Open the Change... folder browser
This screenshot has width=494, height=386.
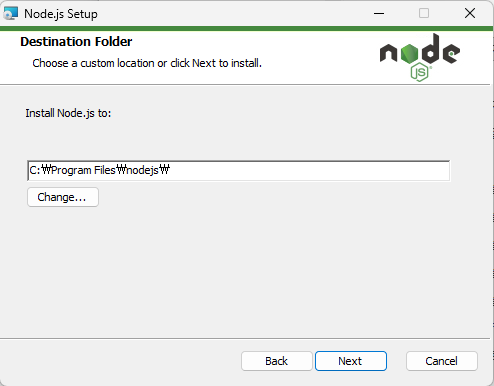63,197
